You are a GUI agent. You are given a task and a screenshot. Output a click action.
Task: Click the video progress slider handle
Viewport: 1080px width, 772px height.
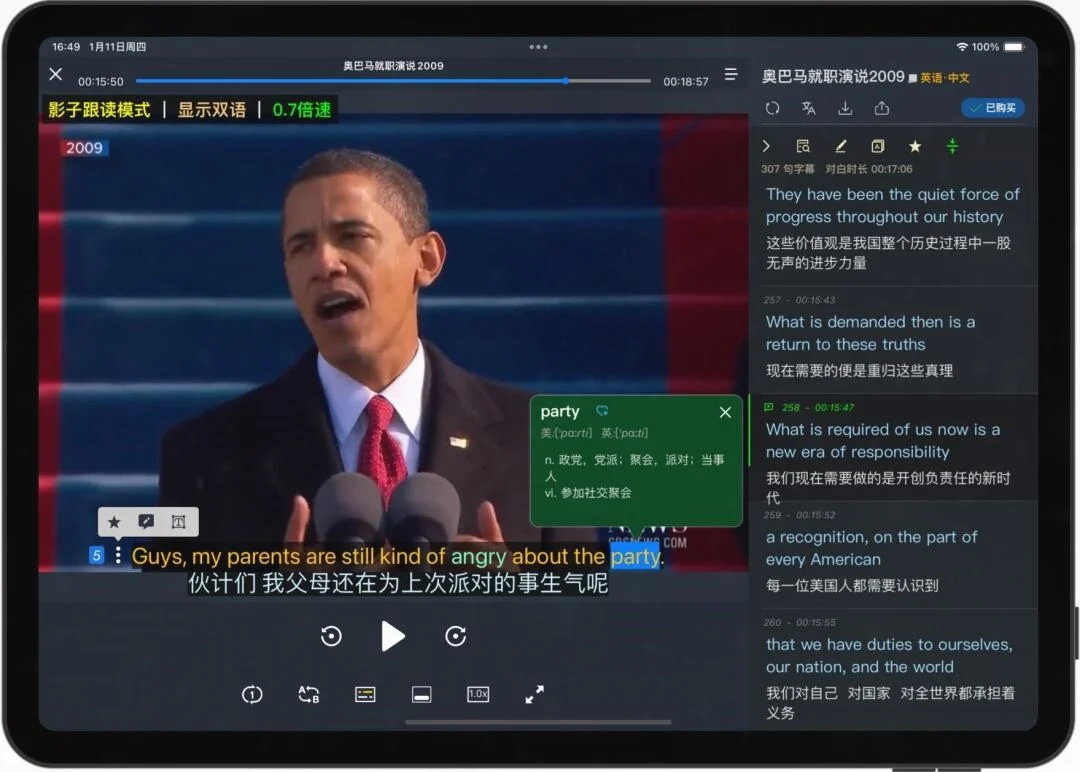coord(565,81)
